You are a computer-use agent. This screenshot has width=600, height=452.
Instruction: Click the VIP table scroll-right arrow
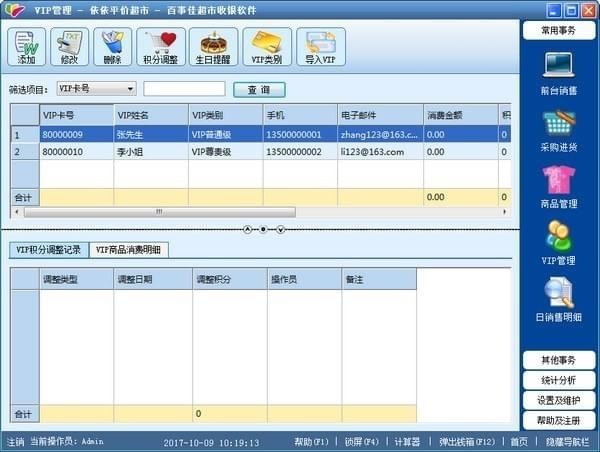(x=505, y=212)
